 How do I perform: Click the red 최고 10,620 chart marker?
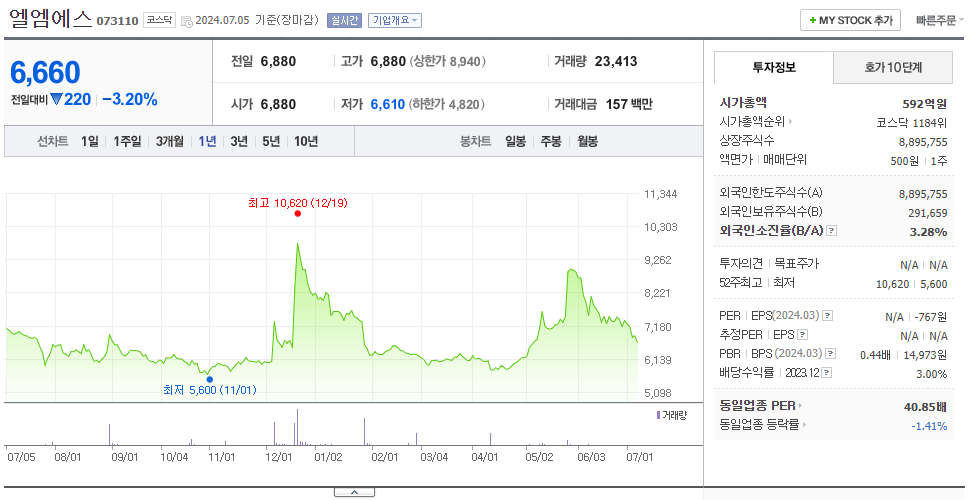point(298,214)
